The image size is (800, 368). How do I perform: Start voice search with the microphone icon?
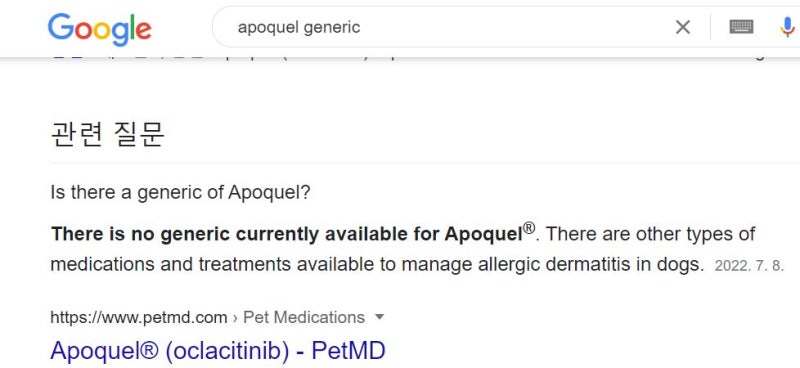pos(788,27)
